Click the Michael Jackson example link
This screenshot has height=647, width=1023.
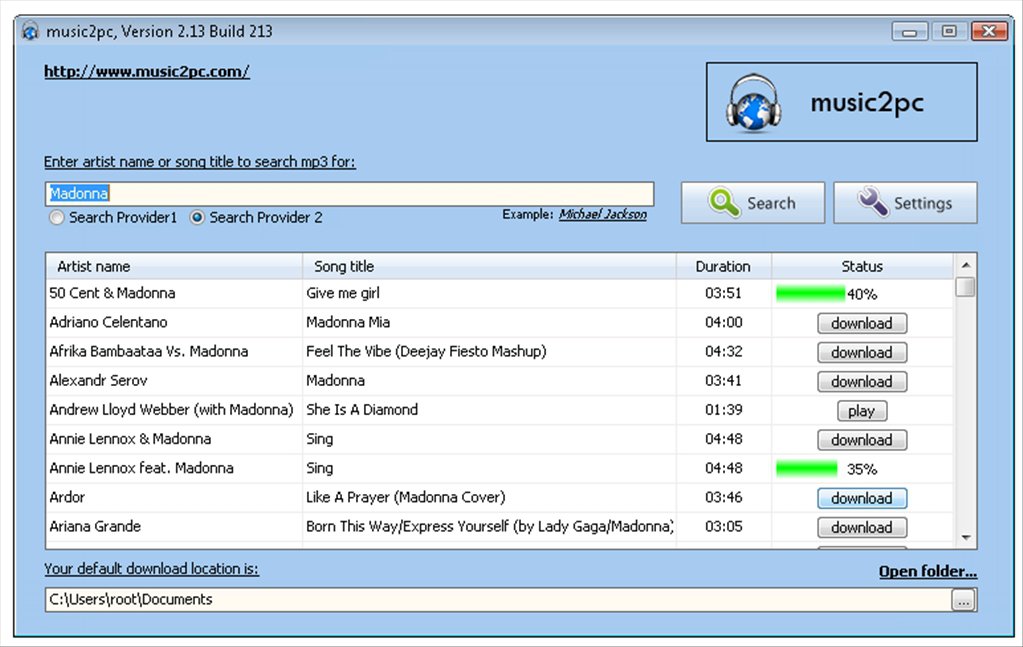point(603,215)
